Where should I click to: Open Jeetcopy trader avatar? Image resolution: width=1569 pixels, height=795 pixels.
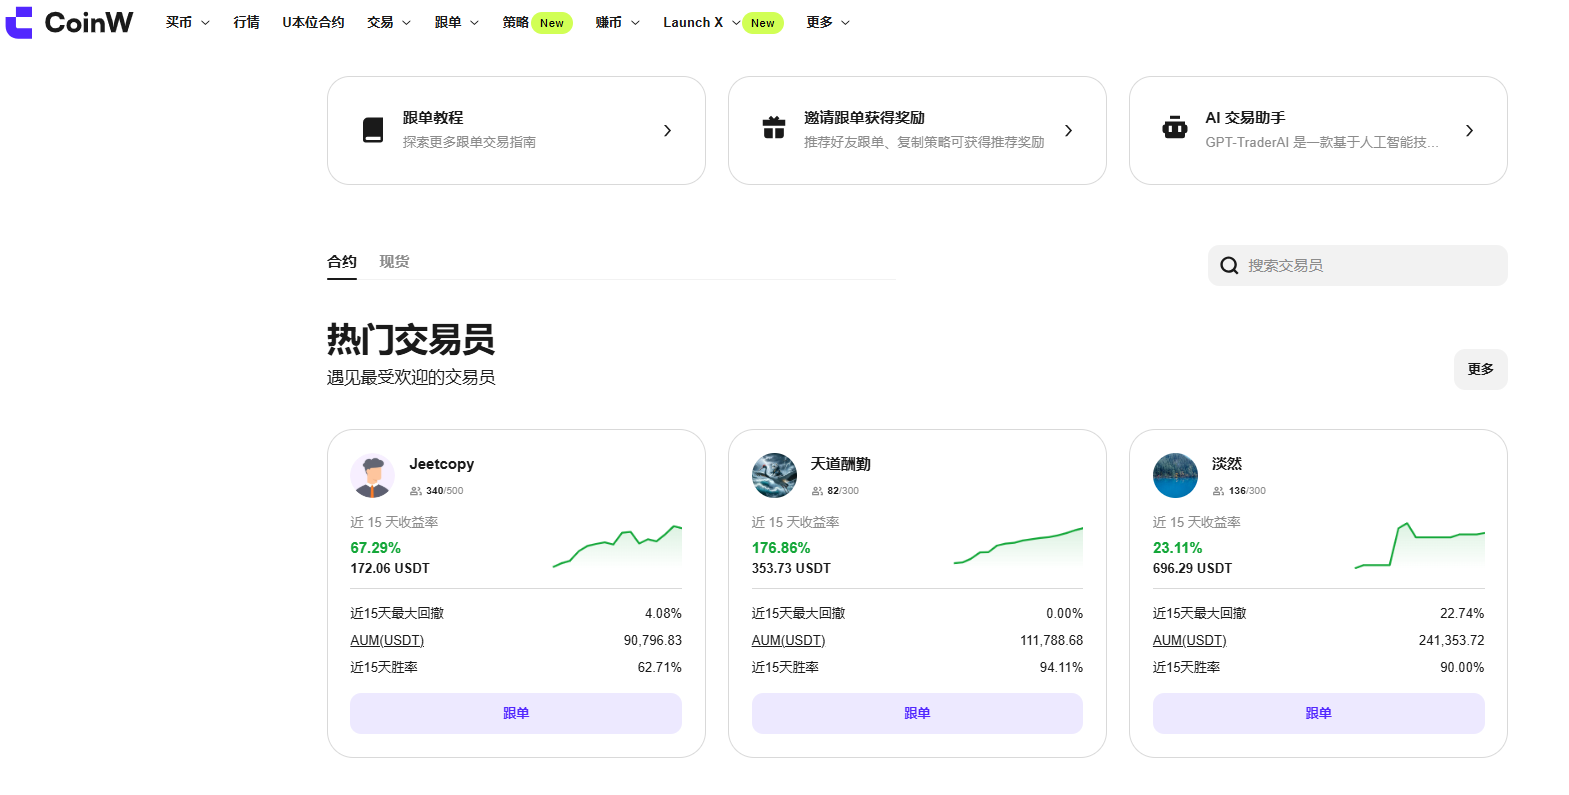pyautogui.click(x=373, y=475)
